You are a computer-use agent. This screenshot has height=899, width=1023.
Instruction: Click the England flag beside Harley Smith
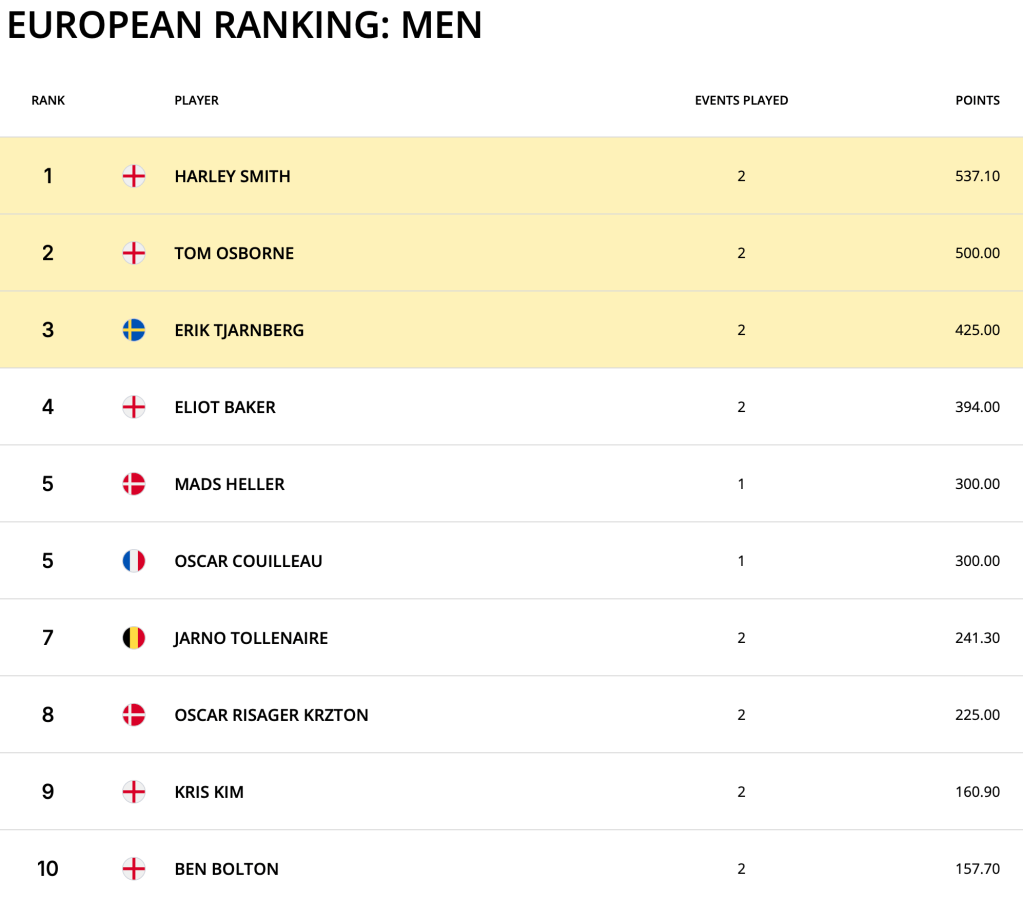pyautogui.click(x=133, y=177)
